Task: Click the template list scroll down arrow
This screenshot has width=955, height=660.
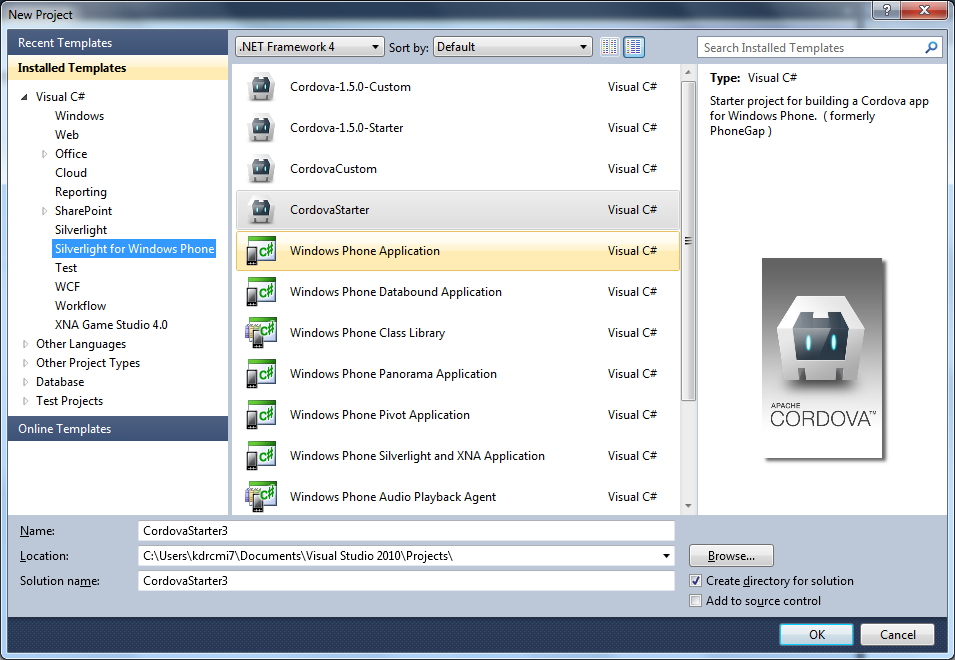Action: pos(688,506)
